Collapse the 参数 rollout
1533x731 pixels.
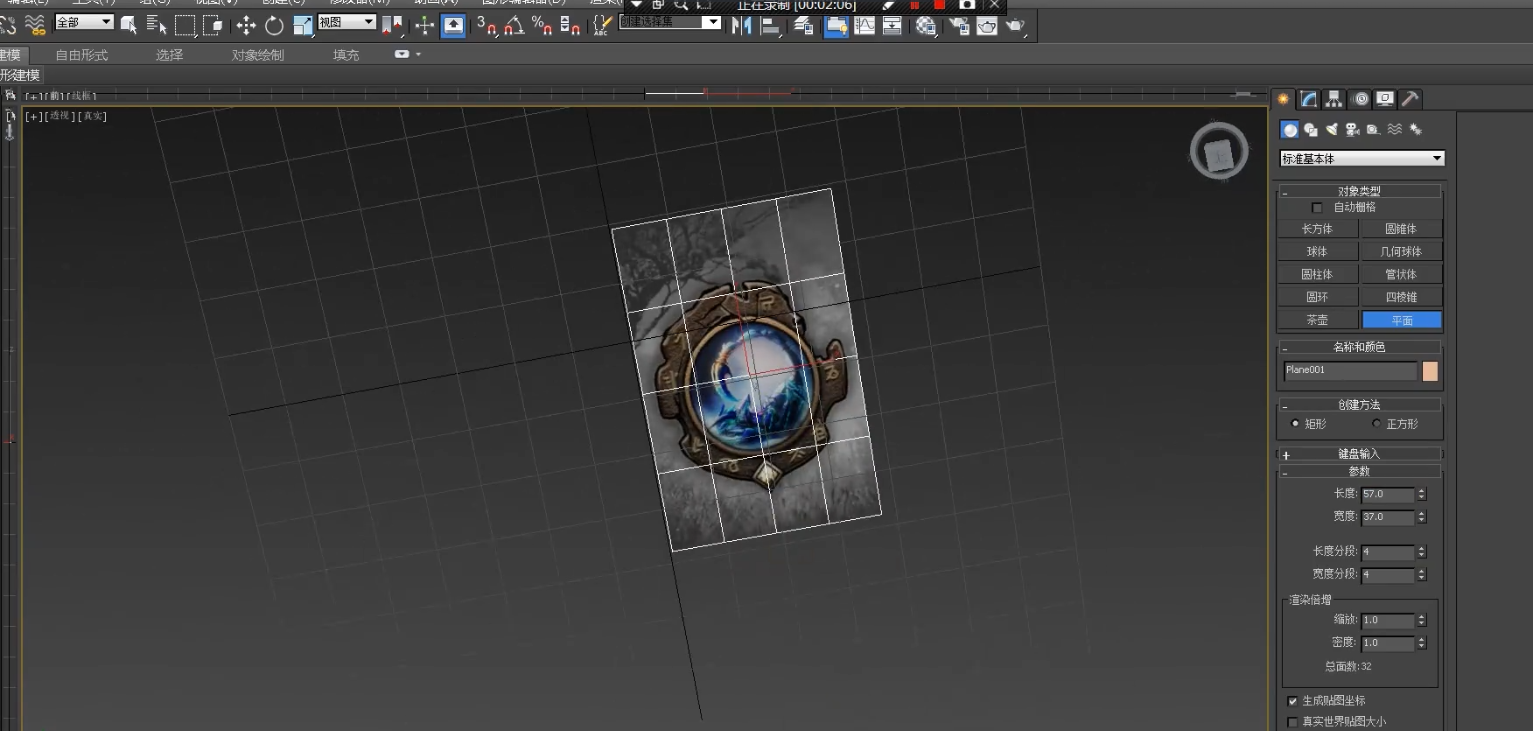(x=1360, y=471)
